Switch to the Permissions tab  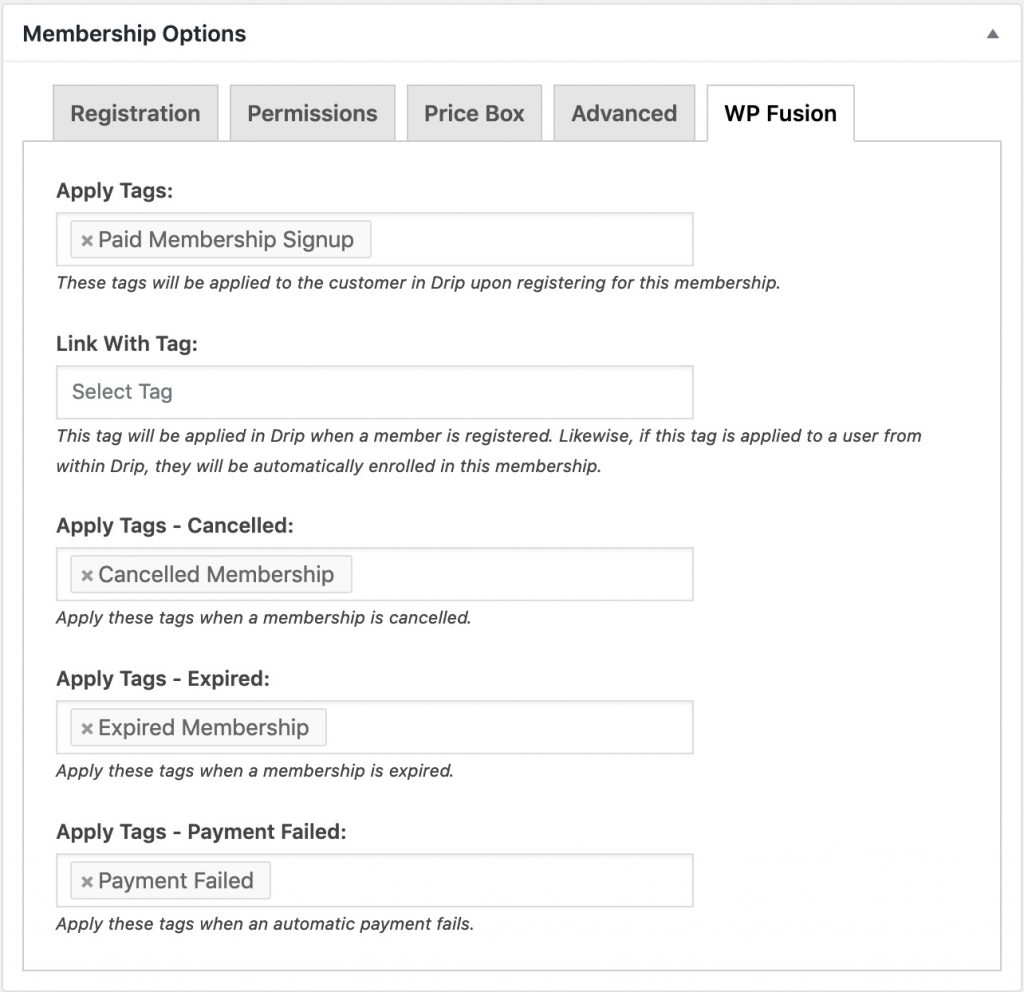tap(312, 113)
